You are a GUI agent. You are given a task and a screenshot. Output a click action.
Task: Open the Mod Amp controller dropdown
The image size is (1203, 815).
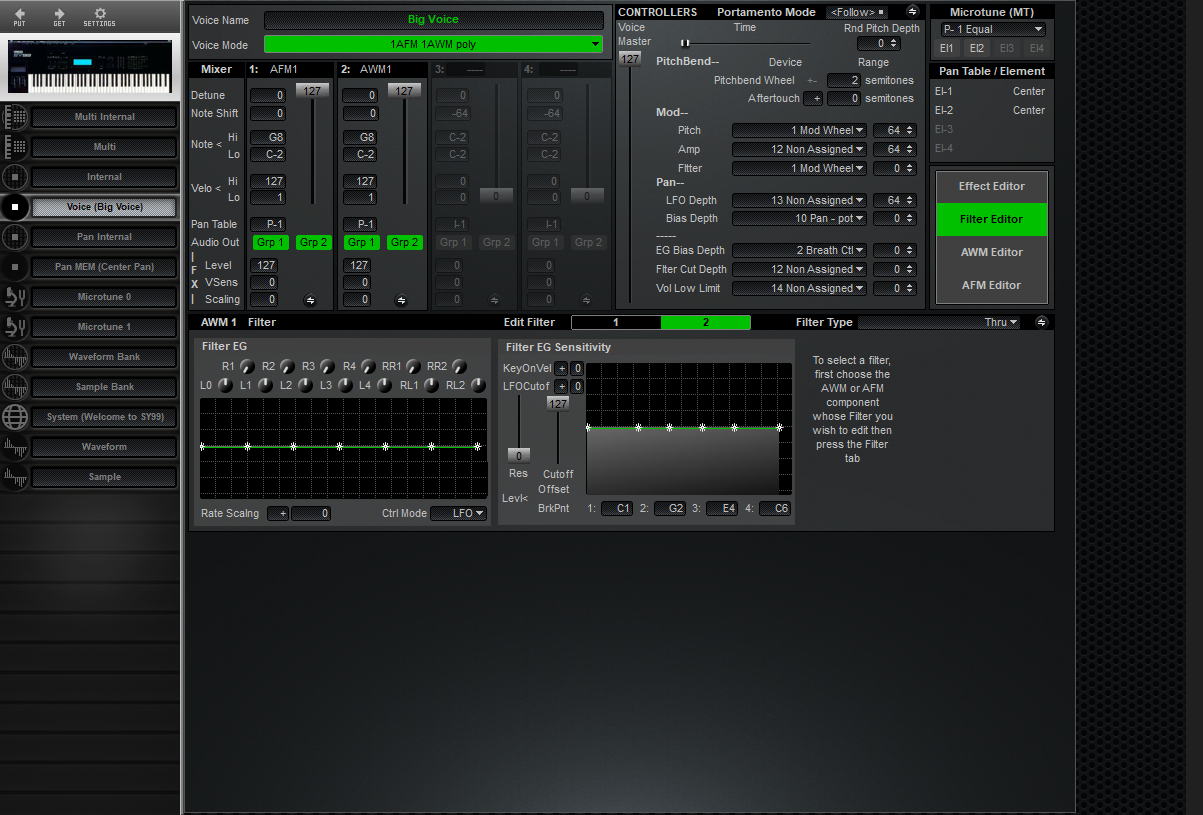pos(799,150)
